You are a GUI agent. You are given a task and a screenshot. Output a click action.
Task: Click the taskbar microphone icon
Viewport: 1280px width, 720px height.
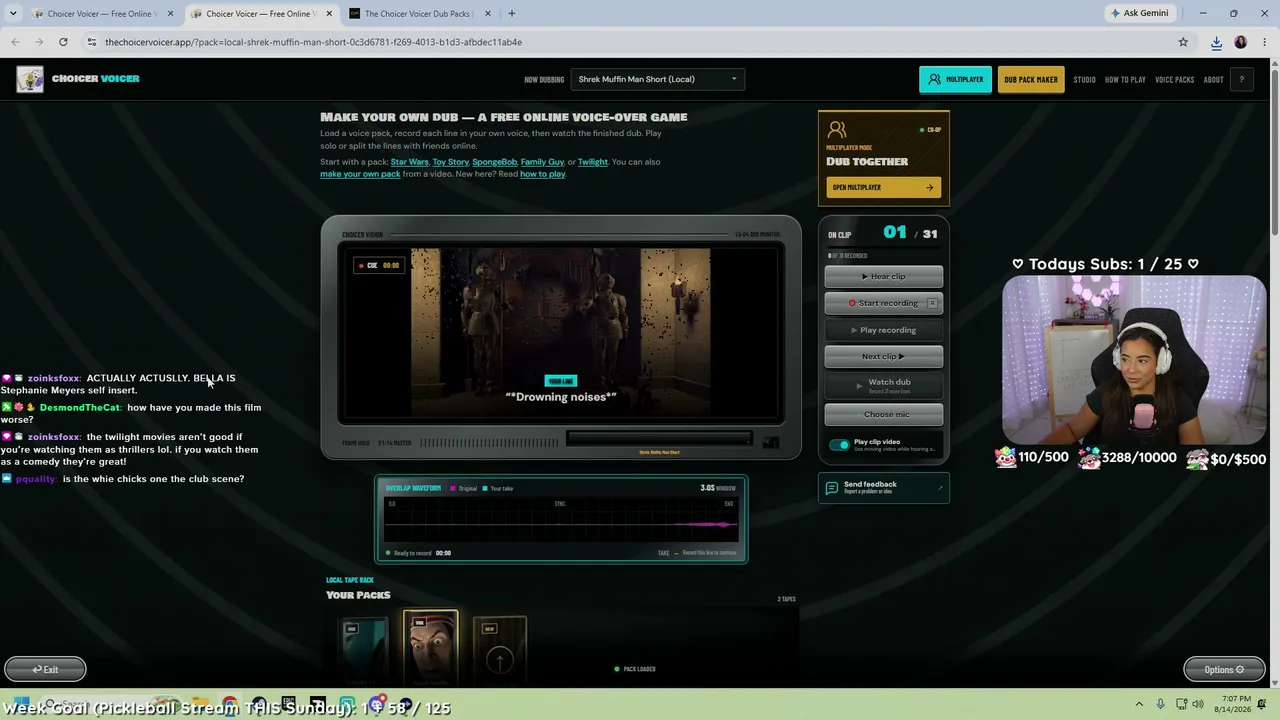[x=1160, y=704]
